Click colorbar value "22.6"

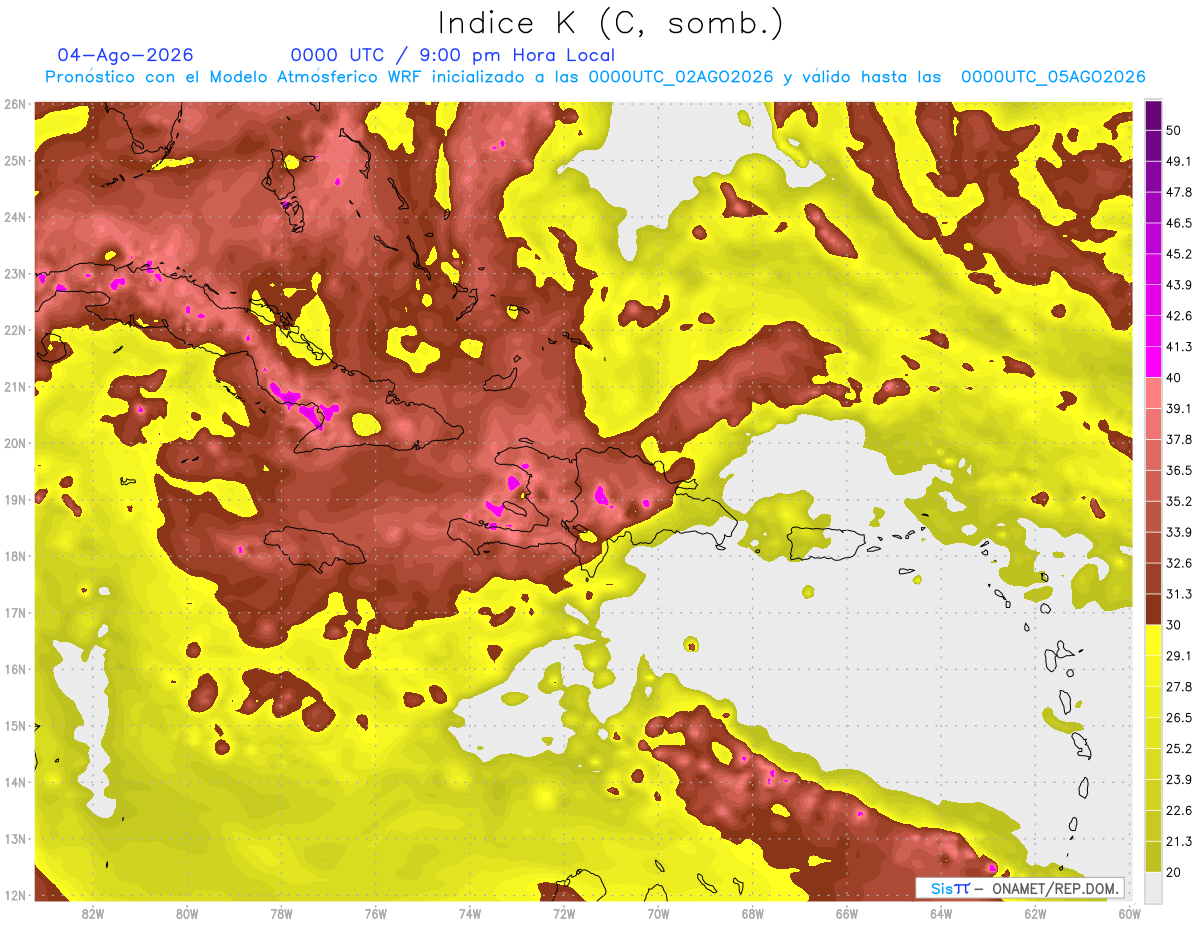[x=1179, y=811]
